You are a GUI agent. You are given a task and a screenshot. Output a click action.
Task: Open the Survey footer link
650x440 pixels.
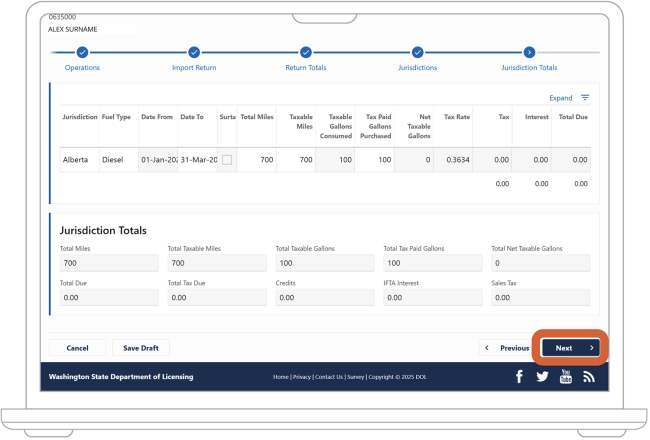point(356,377)
